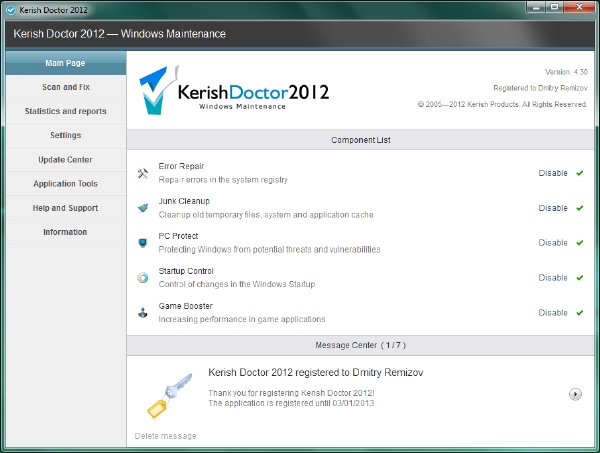Open the Information section
Screen dimensions: 600x453
(x=66, y=232)
